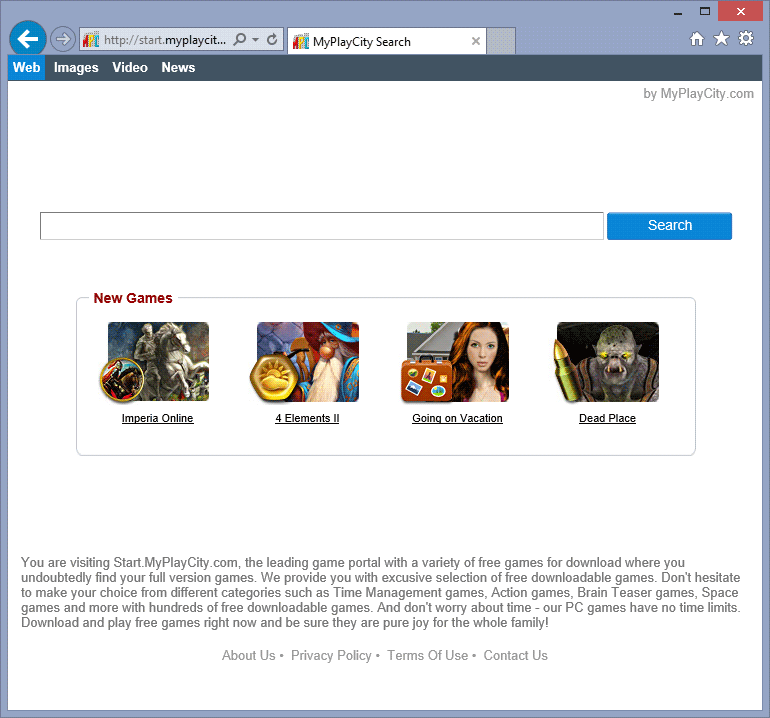Go back with the browser back arrow
770x718 pixels.
pyautogui.click(x=28, y=39)
